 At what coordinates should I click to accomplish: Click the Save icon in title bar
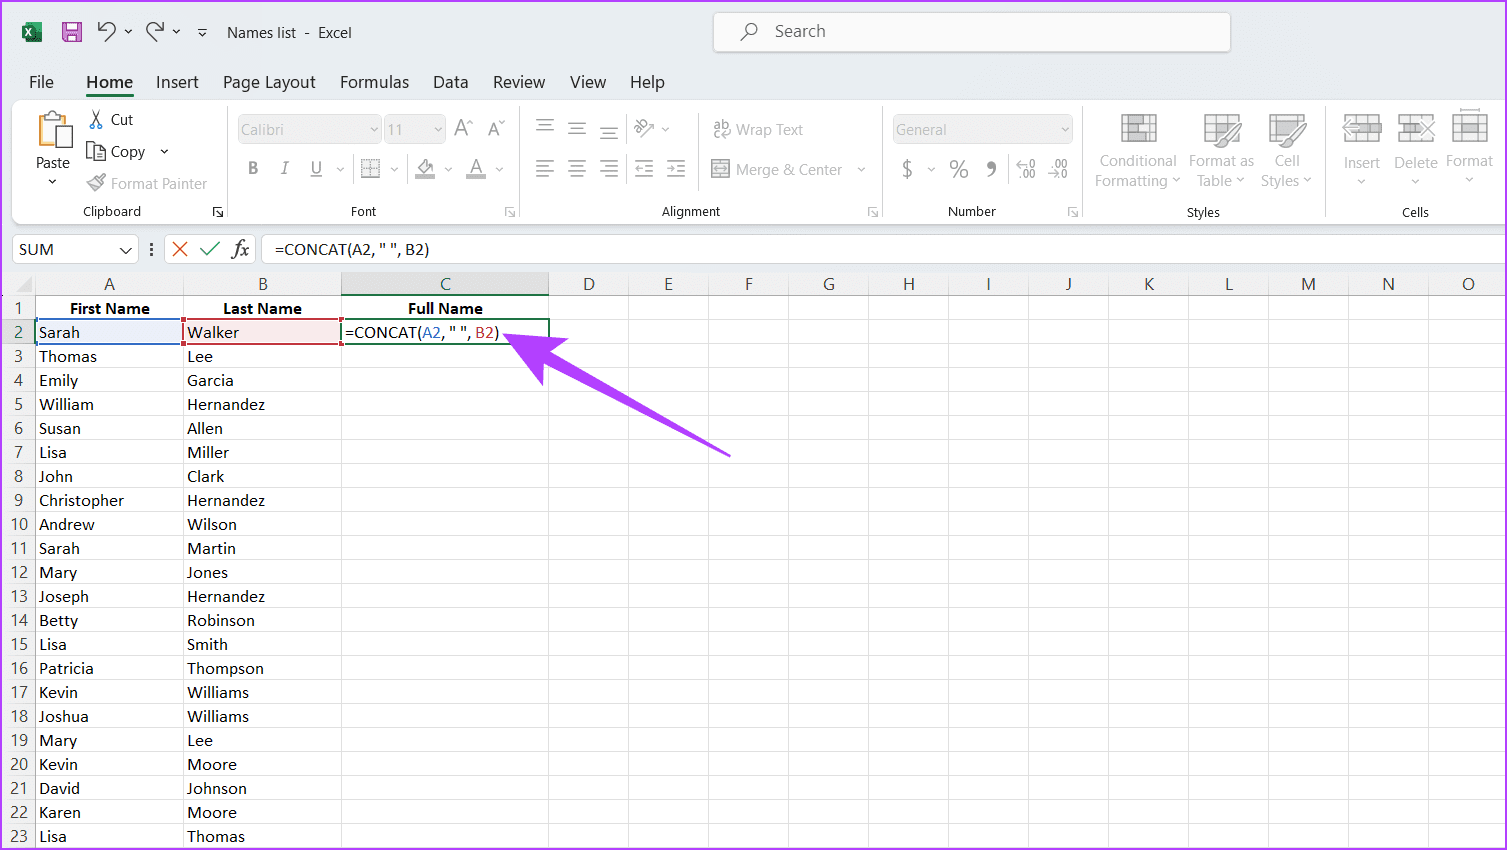[x=72, y=32]
